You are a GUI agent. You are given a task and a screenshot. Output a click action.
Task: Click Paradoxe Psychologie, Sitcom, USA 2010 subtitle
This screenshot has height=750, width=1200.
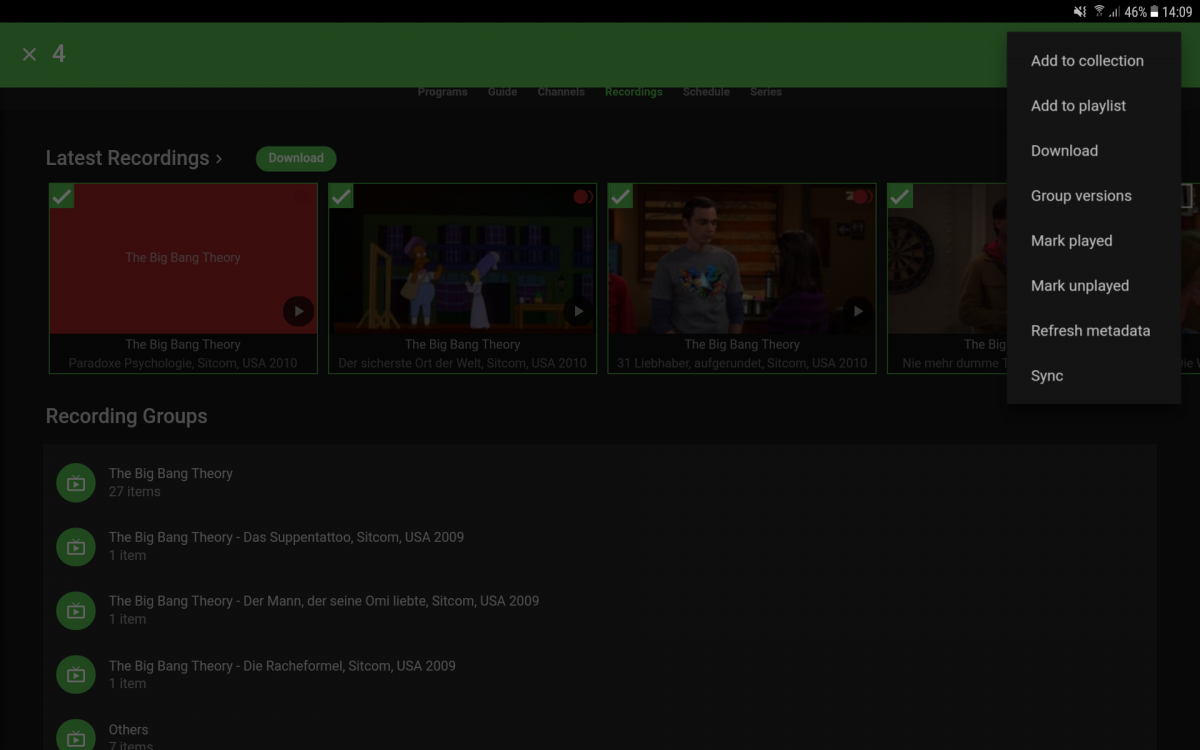pyautogui.click(x=183, y=363)
